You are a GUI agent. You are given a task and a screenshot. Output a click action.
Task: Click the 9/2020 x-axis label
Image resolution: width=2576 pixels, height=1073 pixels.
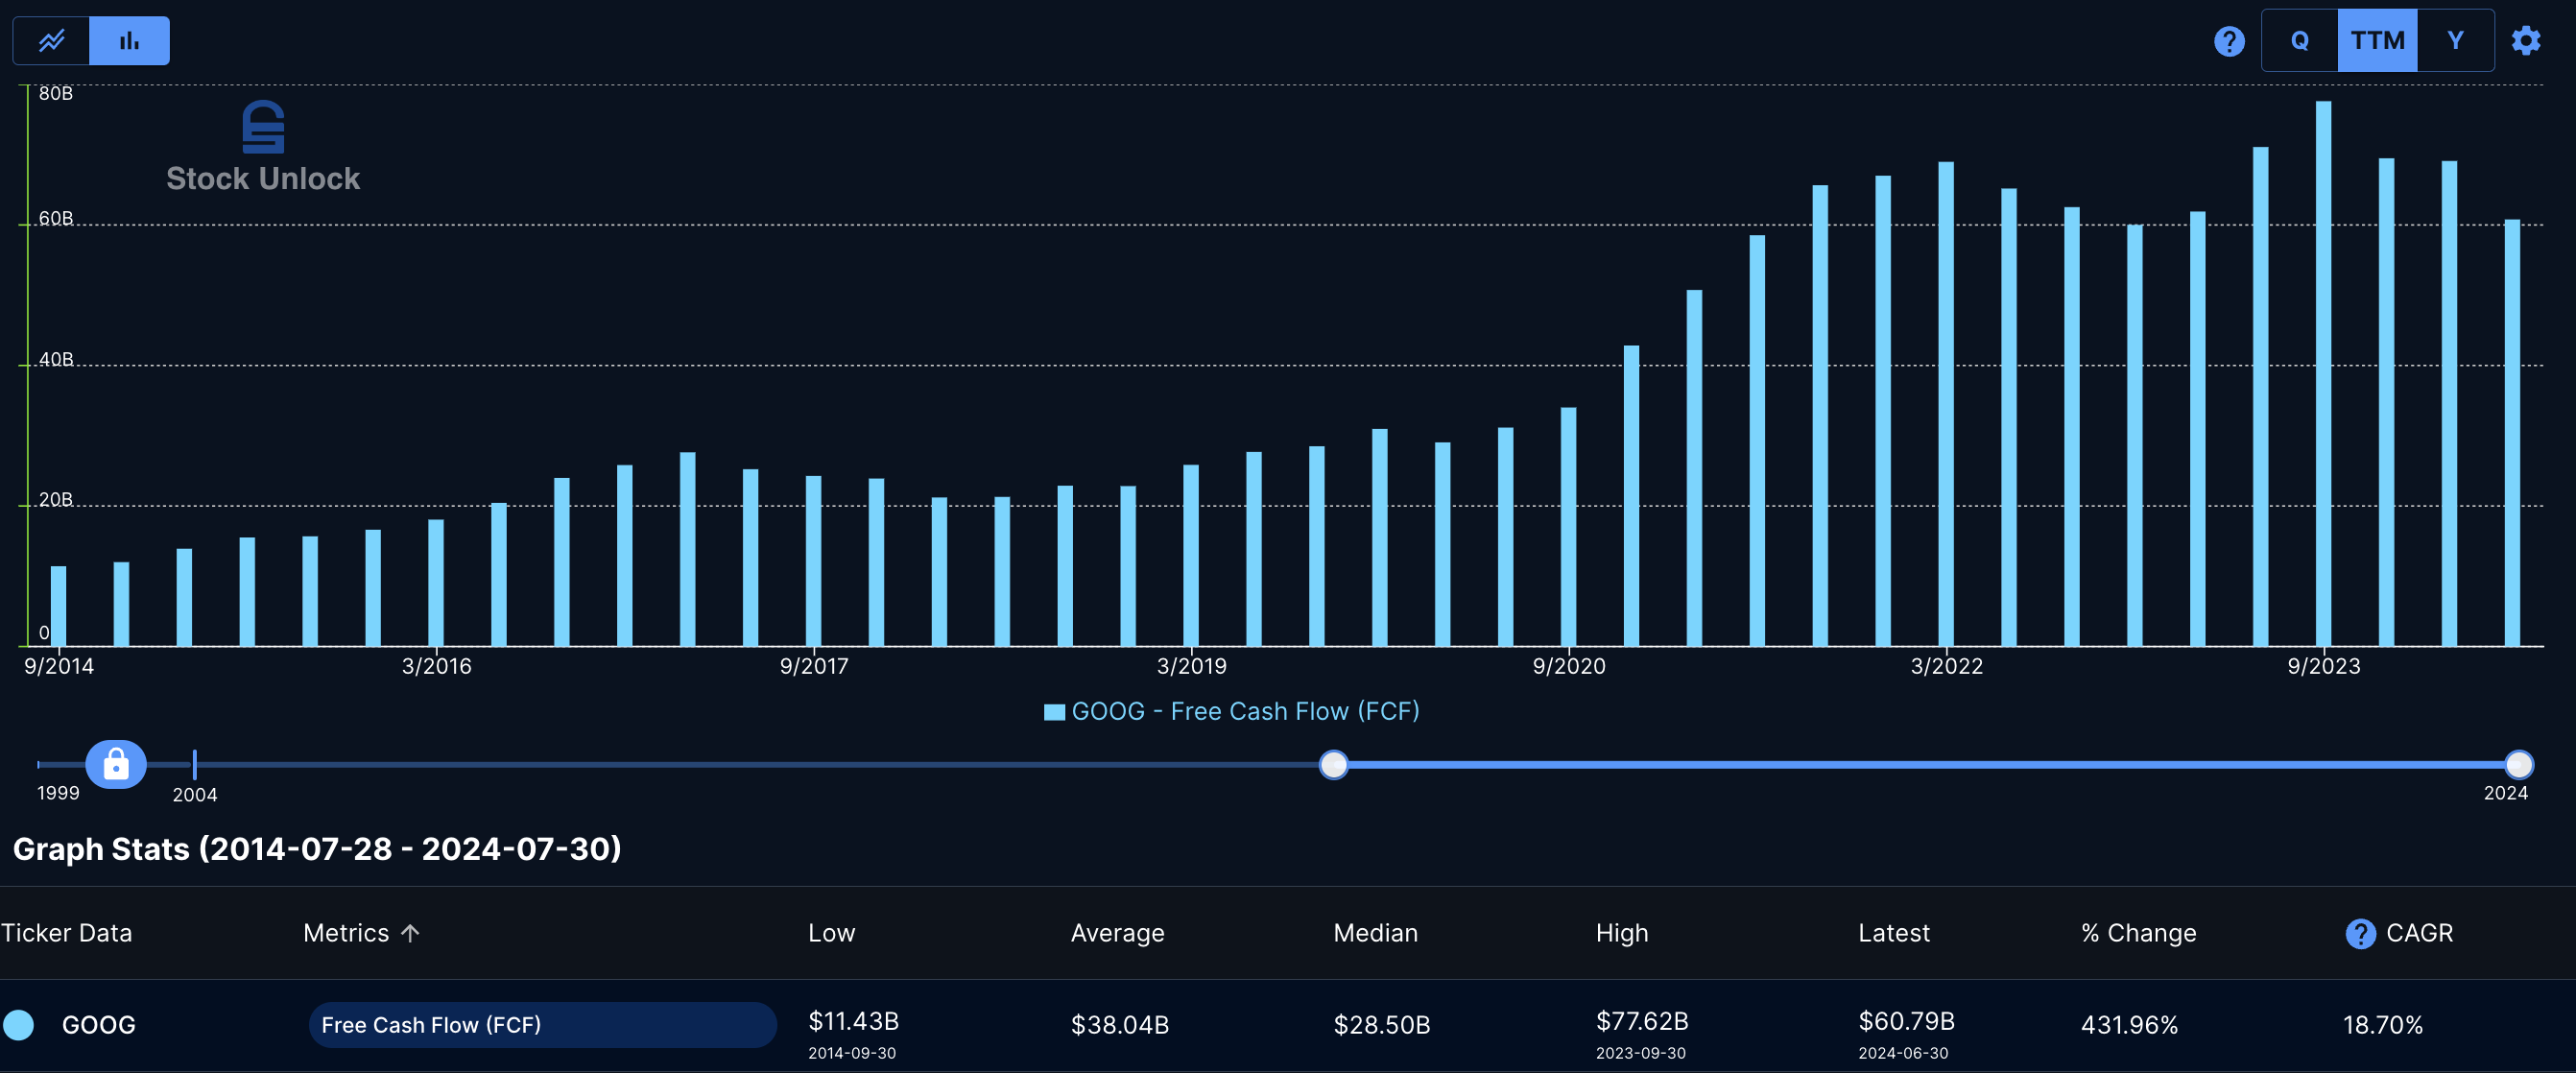pos(1568,666)
